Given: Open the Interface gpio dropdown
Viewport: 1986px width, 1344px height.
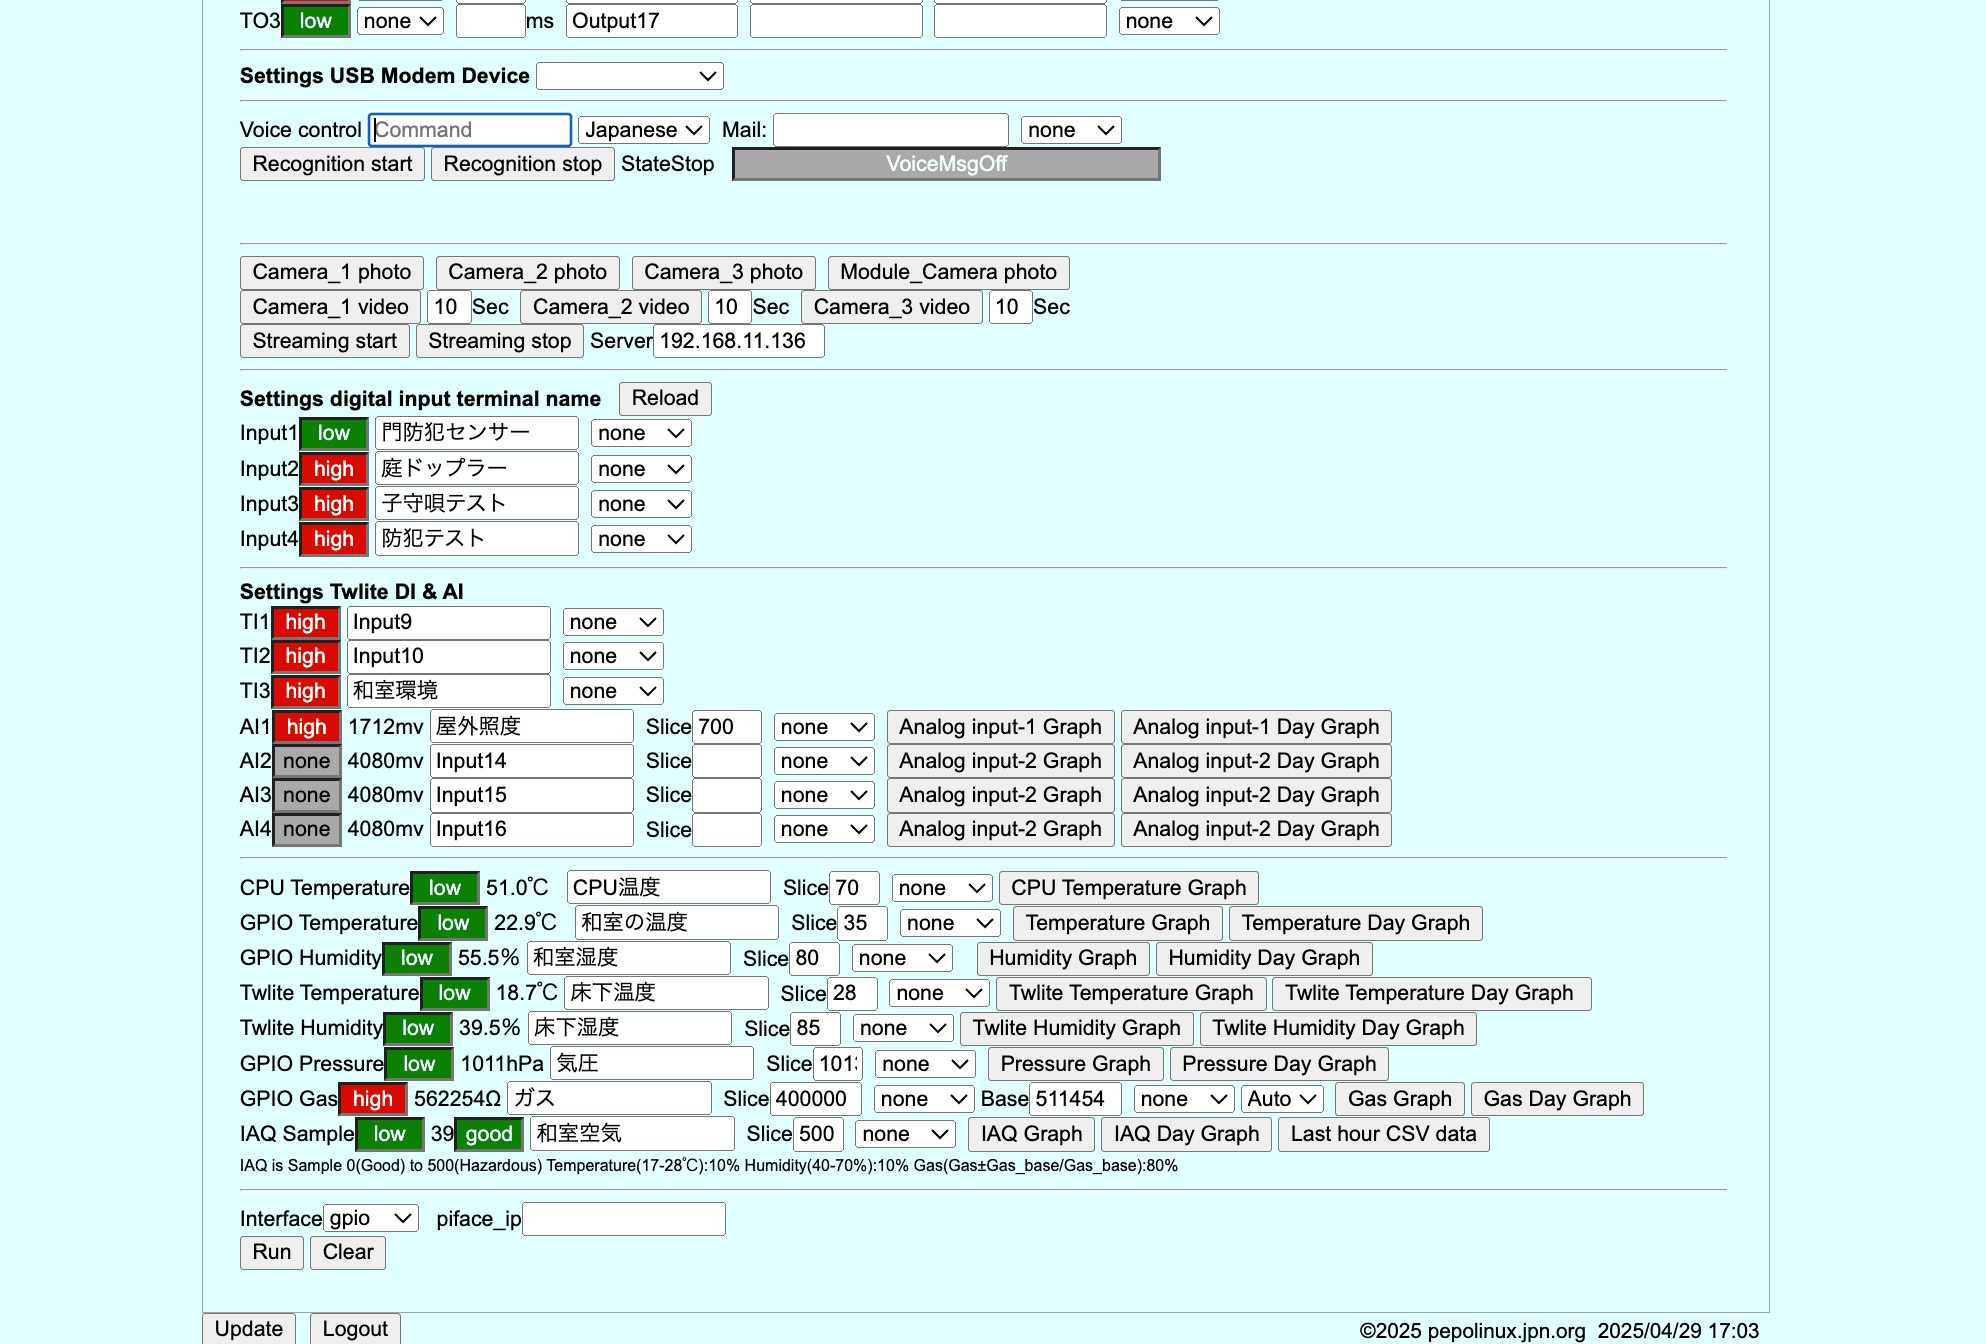Looking at the screenshot, I should pyautogui.click(x=370, y=1218).
